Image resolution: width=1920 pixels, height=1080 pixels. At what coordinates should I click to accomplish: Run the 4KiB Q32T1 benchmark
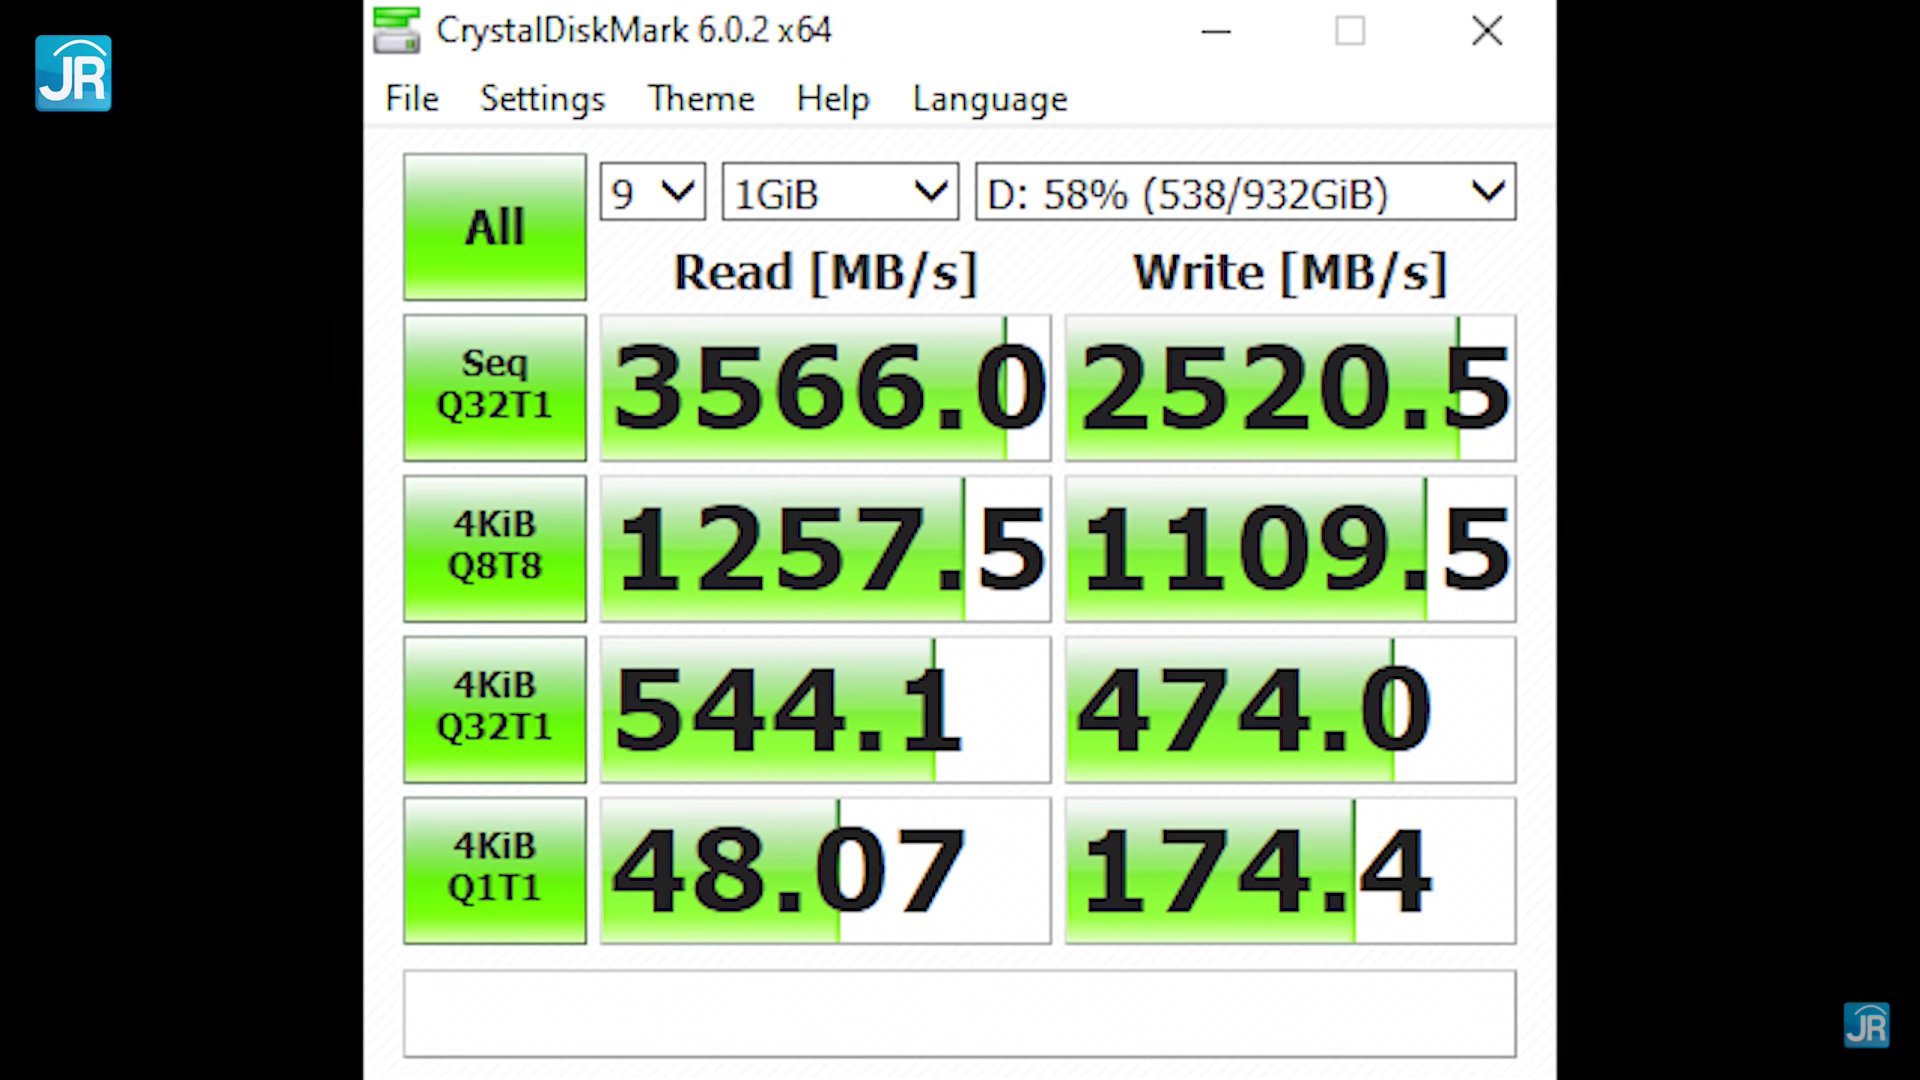494,709
